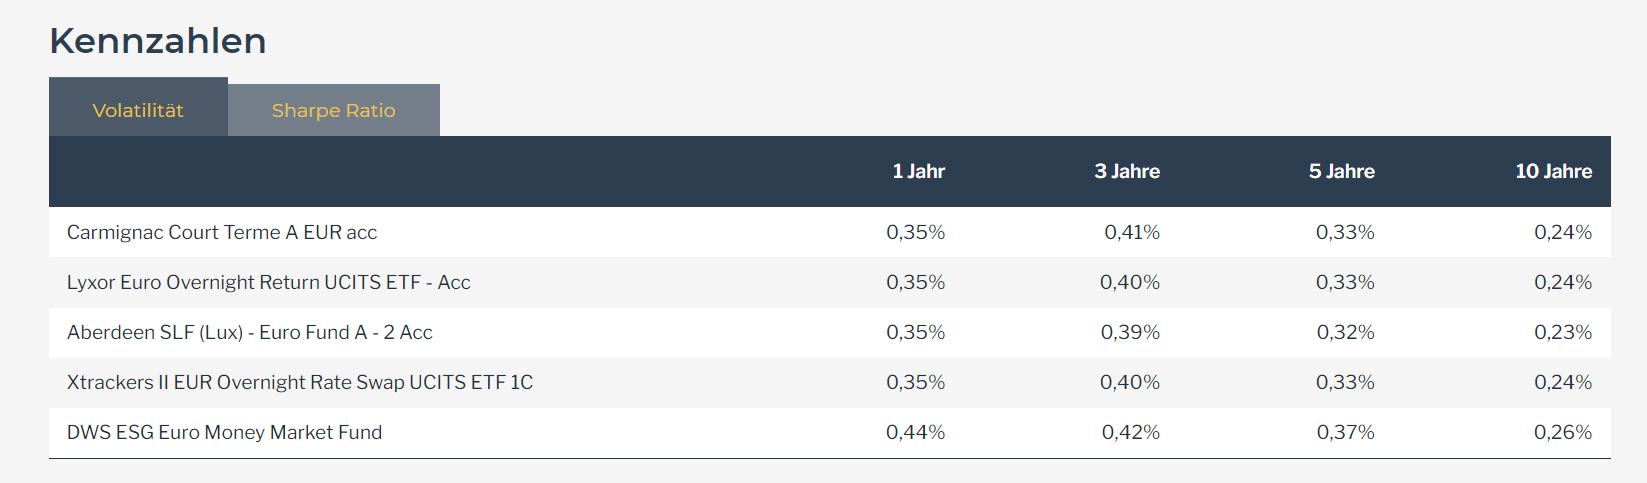Click the 10 Jahre column header
This screenshot has width=1647, height=483.
[x=1553, y=171]
